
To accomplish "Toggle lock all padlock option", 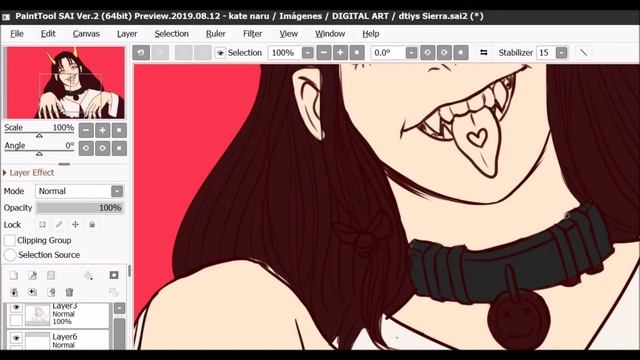I will pos(92,224).
